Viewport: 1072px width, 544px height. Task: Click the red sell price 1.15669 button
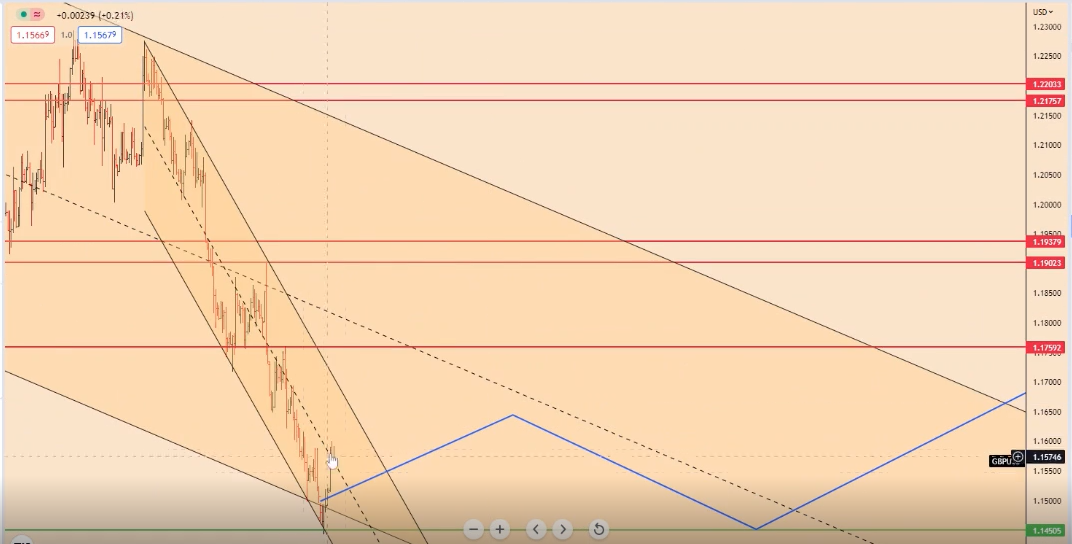click(x=32, y=35)
